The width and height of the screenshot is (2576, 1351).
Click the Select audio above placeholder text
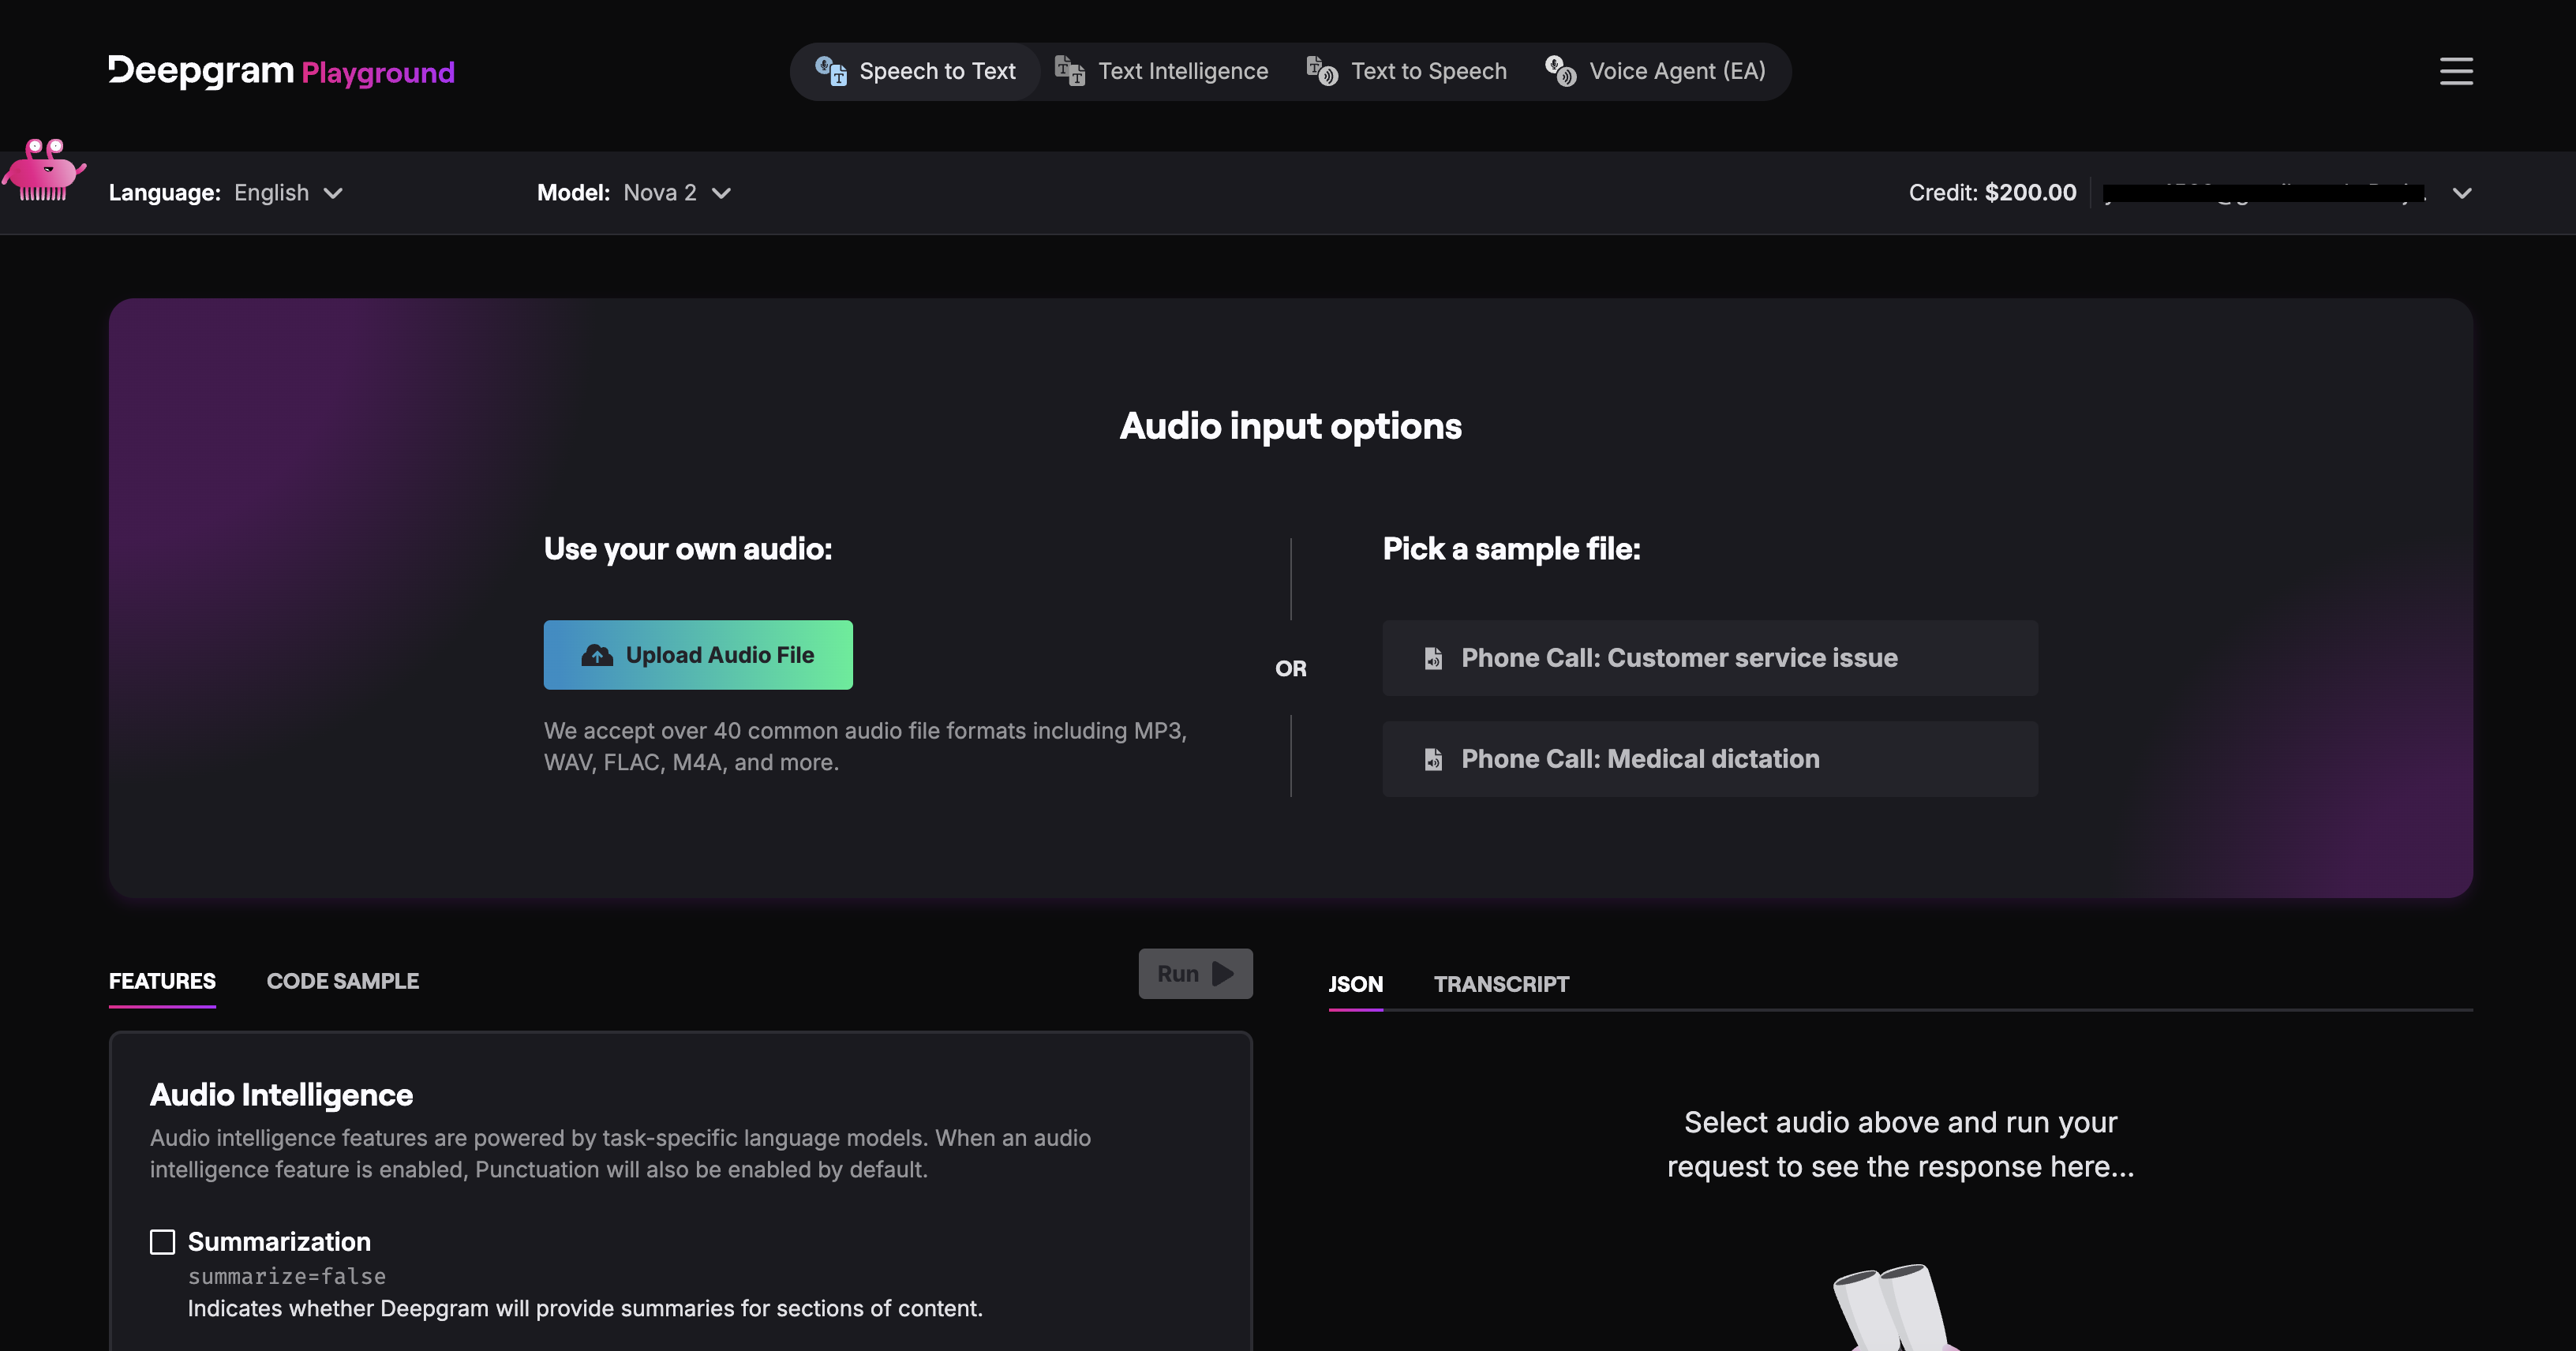click(1900, 1144)
